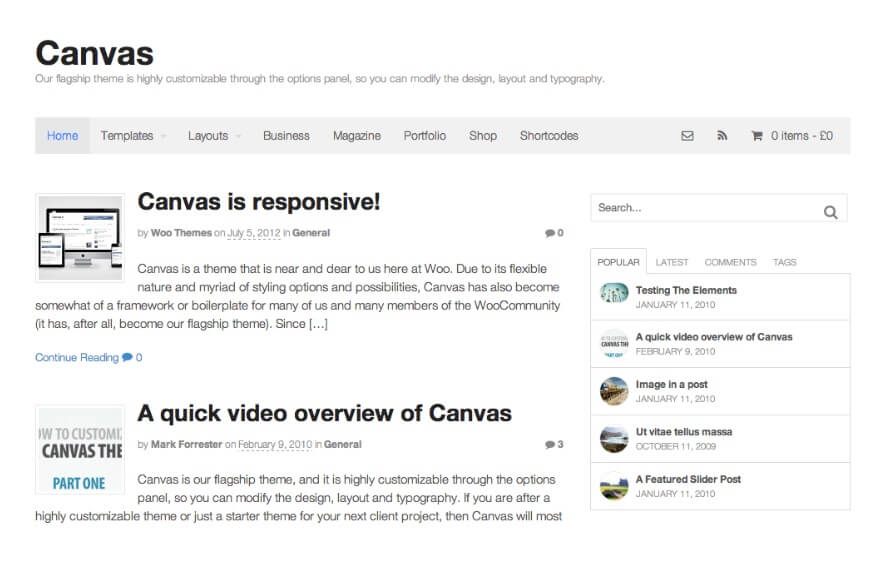The height and width of the screenshot is (562, 871).
Task: Open Testing The Elements sidebar link
Action: pos(686,290)
